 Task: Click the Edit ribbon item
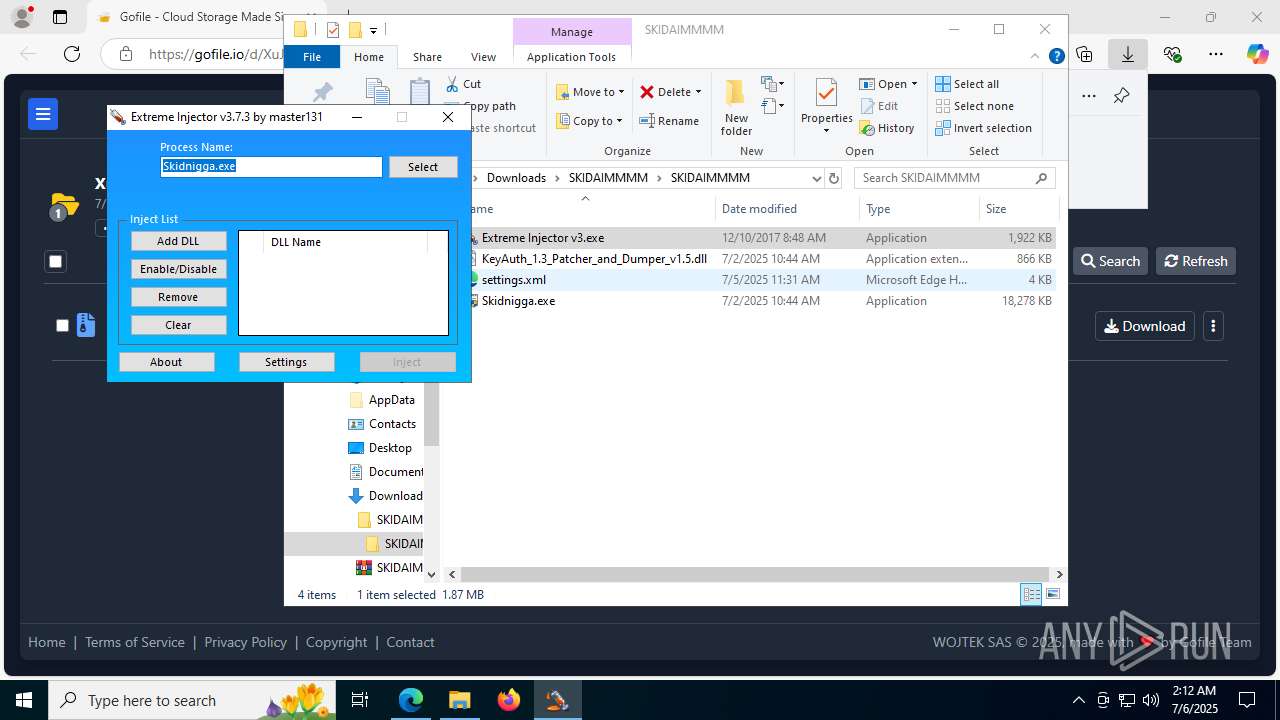pos(879,106)
